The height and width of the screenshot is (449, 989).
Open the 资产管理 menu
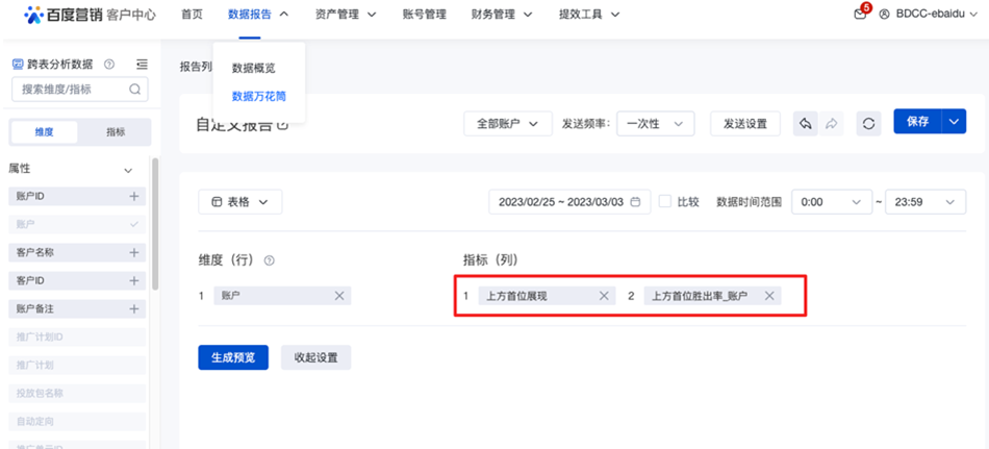click(x=345, y=14)
